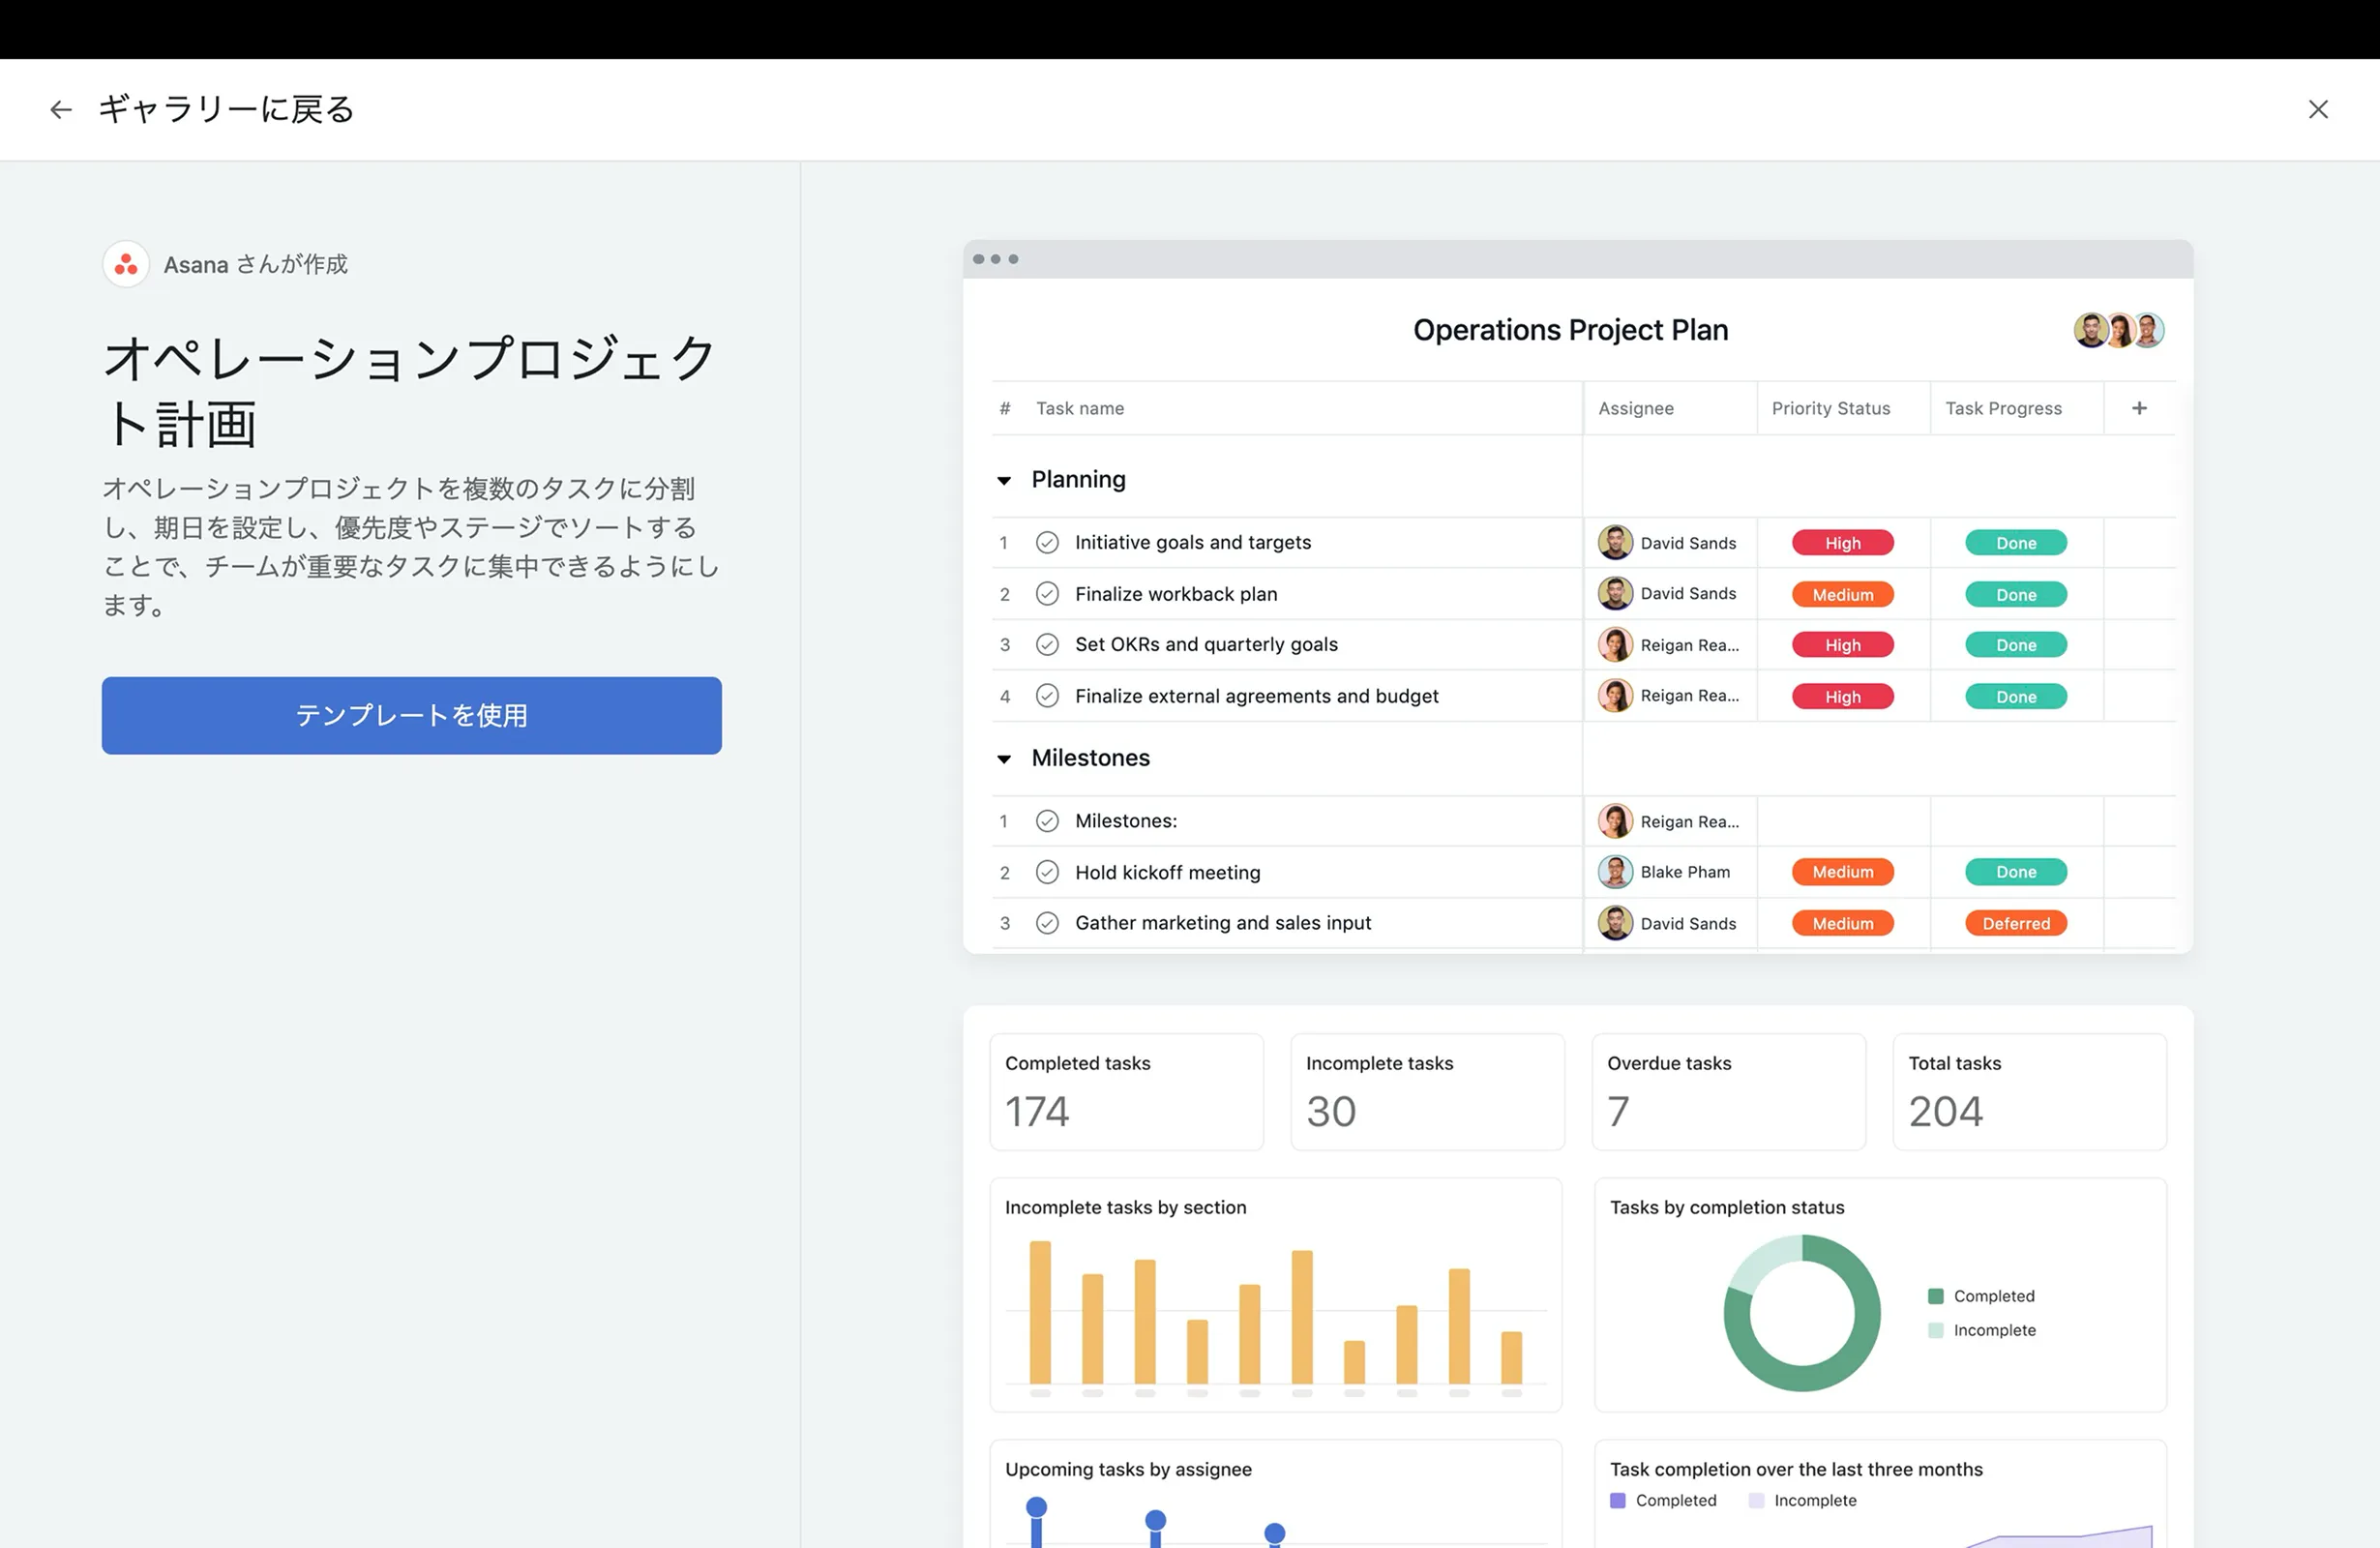Click the project member avatars in header
This screenshot has width=2380, height=1548.
pos(2119,330)
